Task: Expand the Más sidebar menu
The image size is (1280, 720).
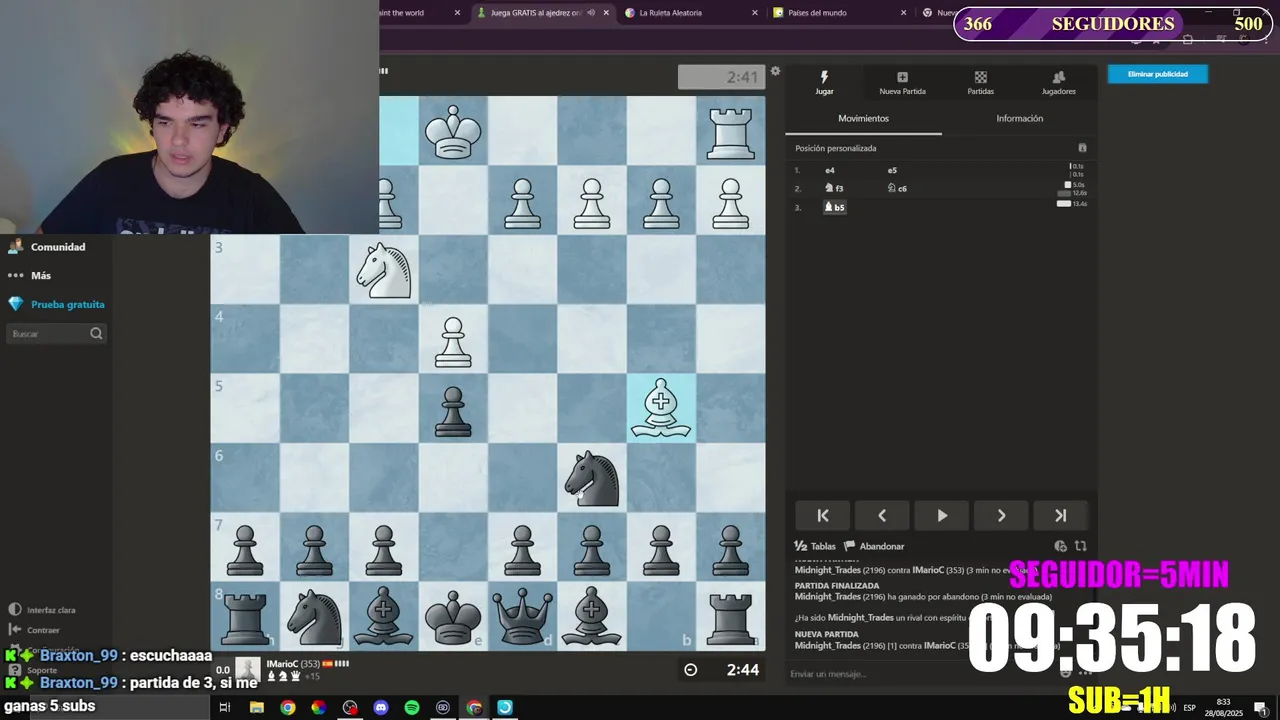Action: pos(40,275)
